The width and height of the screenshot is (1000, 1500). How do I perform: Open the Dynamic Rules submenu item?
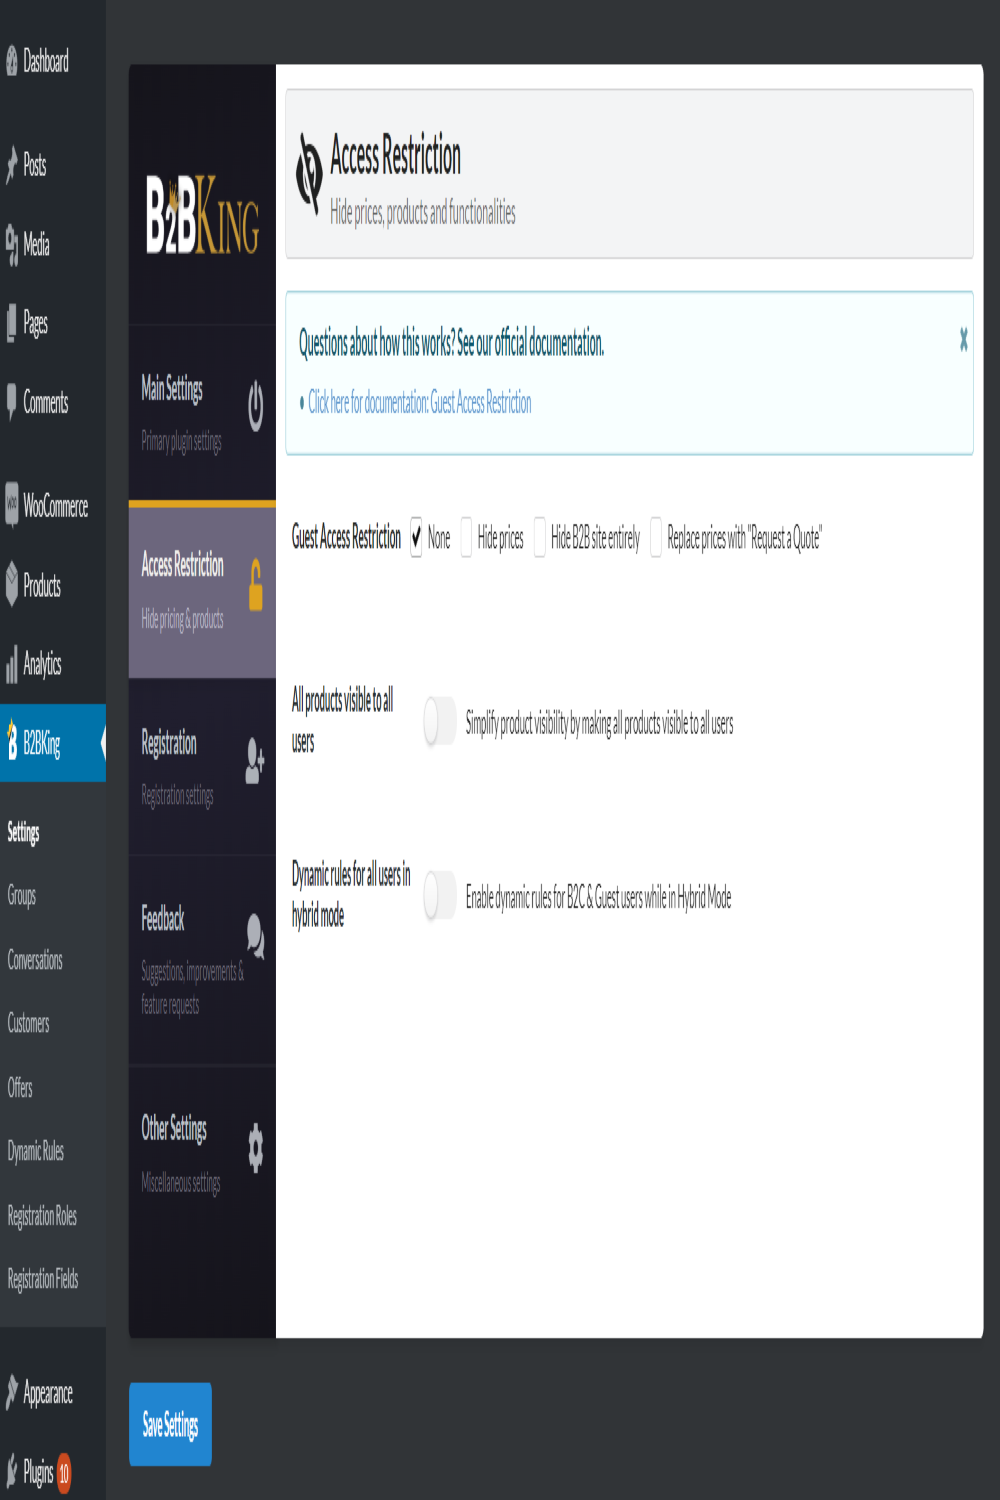coord(36,1151)
